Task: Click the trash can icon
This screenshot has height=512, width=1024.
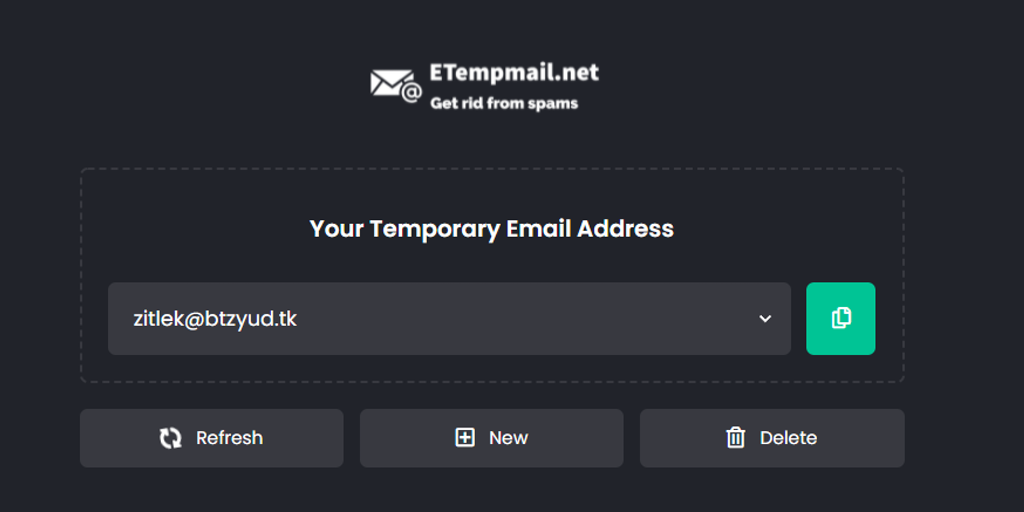Action: (736, 438)
